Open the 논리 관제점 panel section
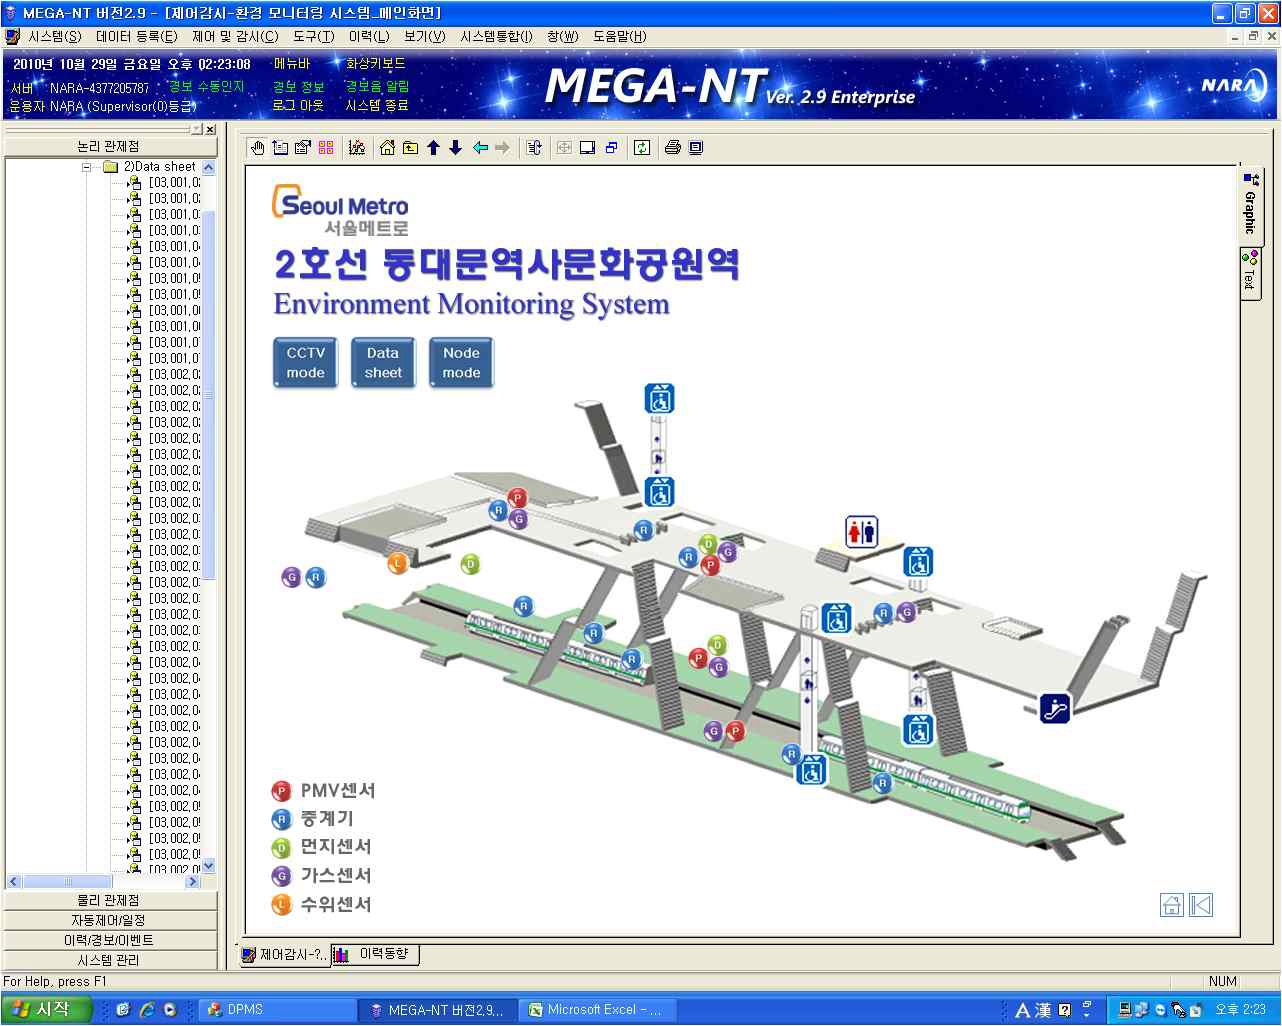 pos(109,146)
